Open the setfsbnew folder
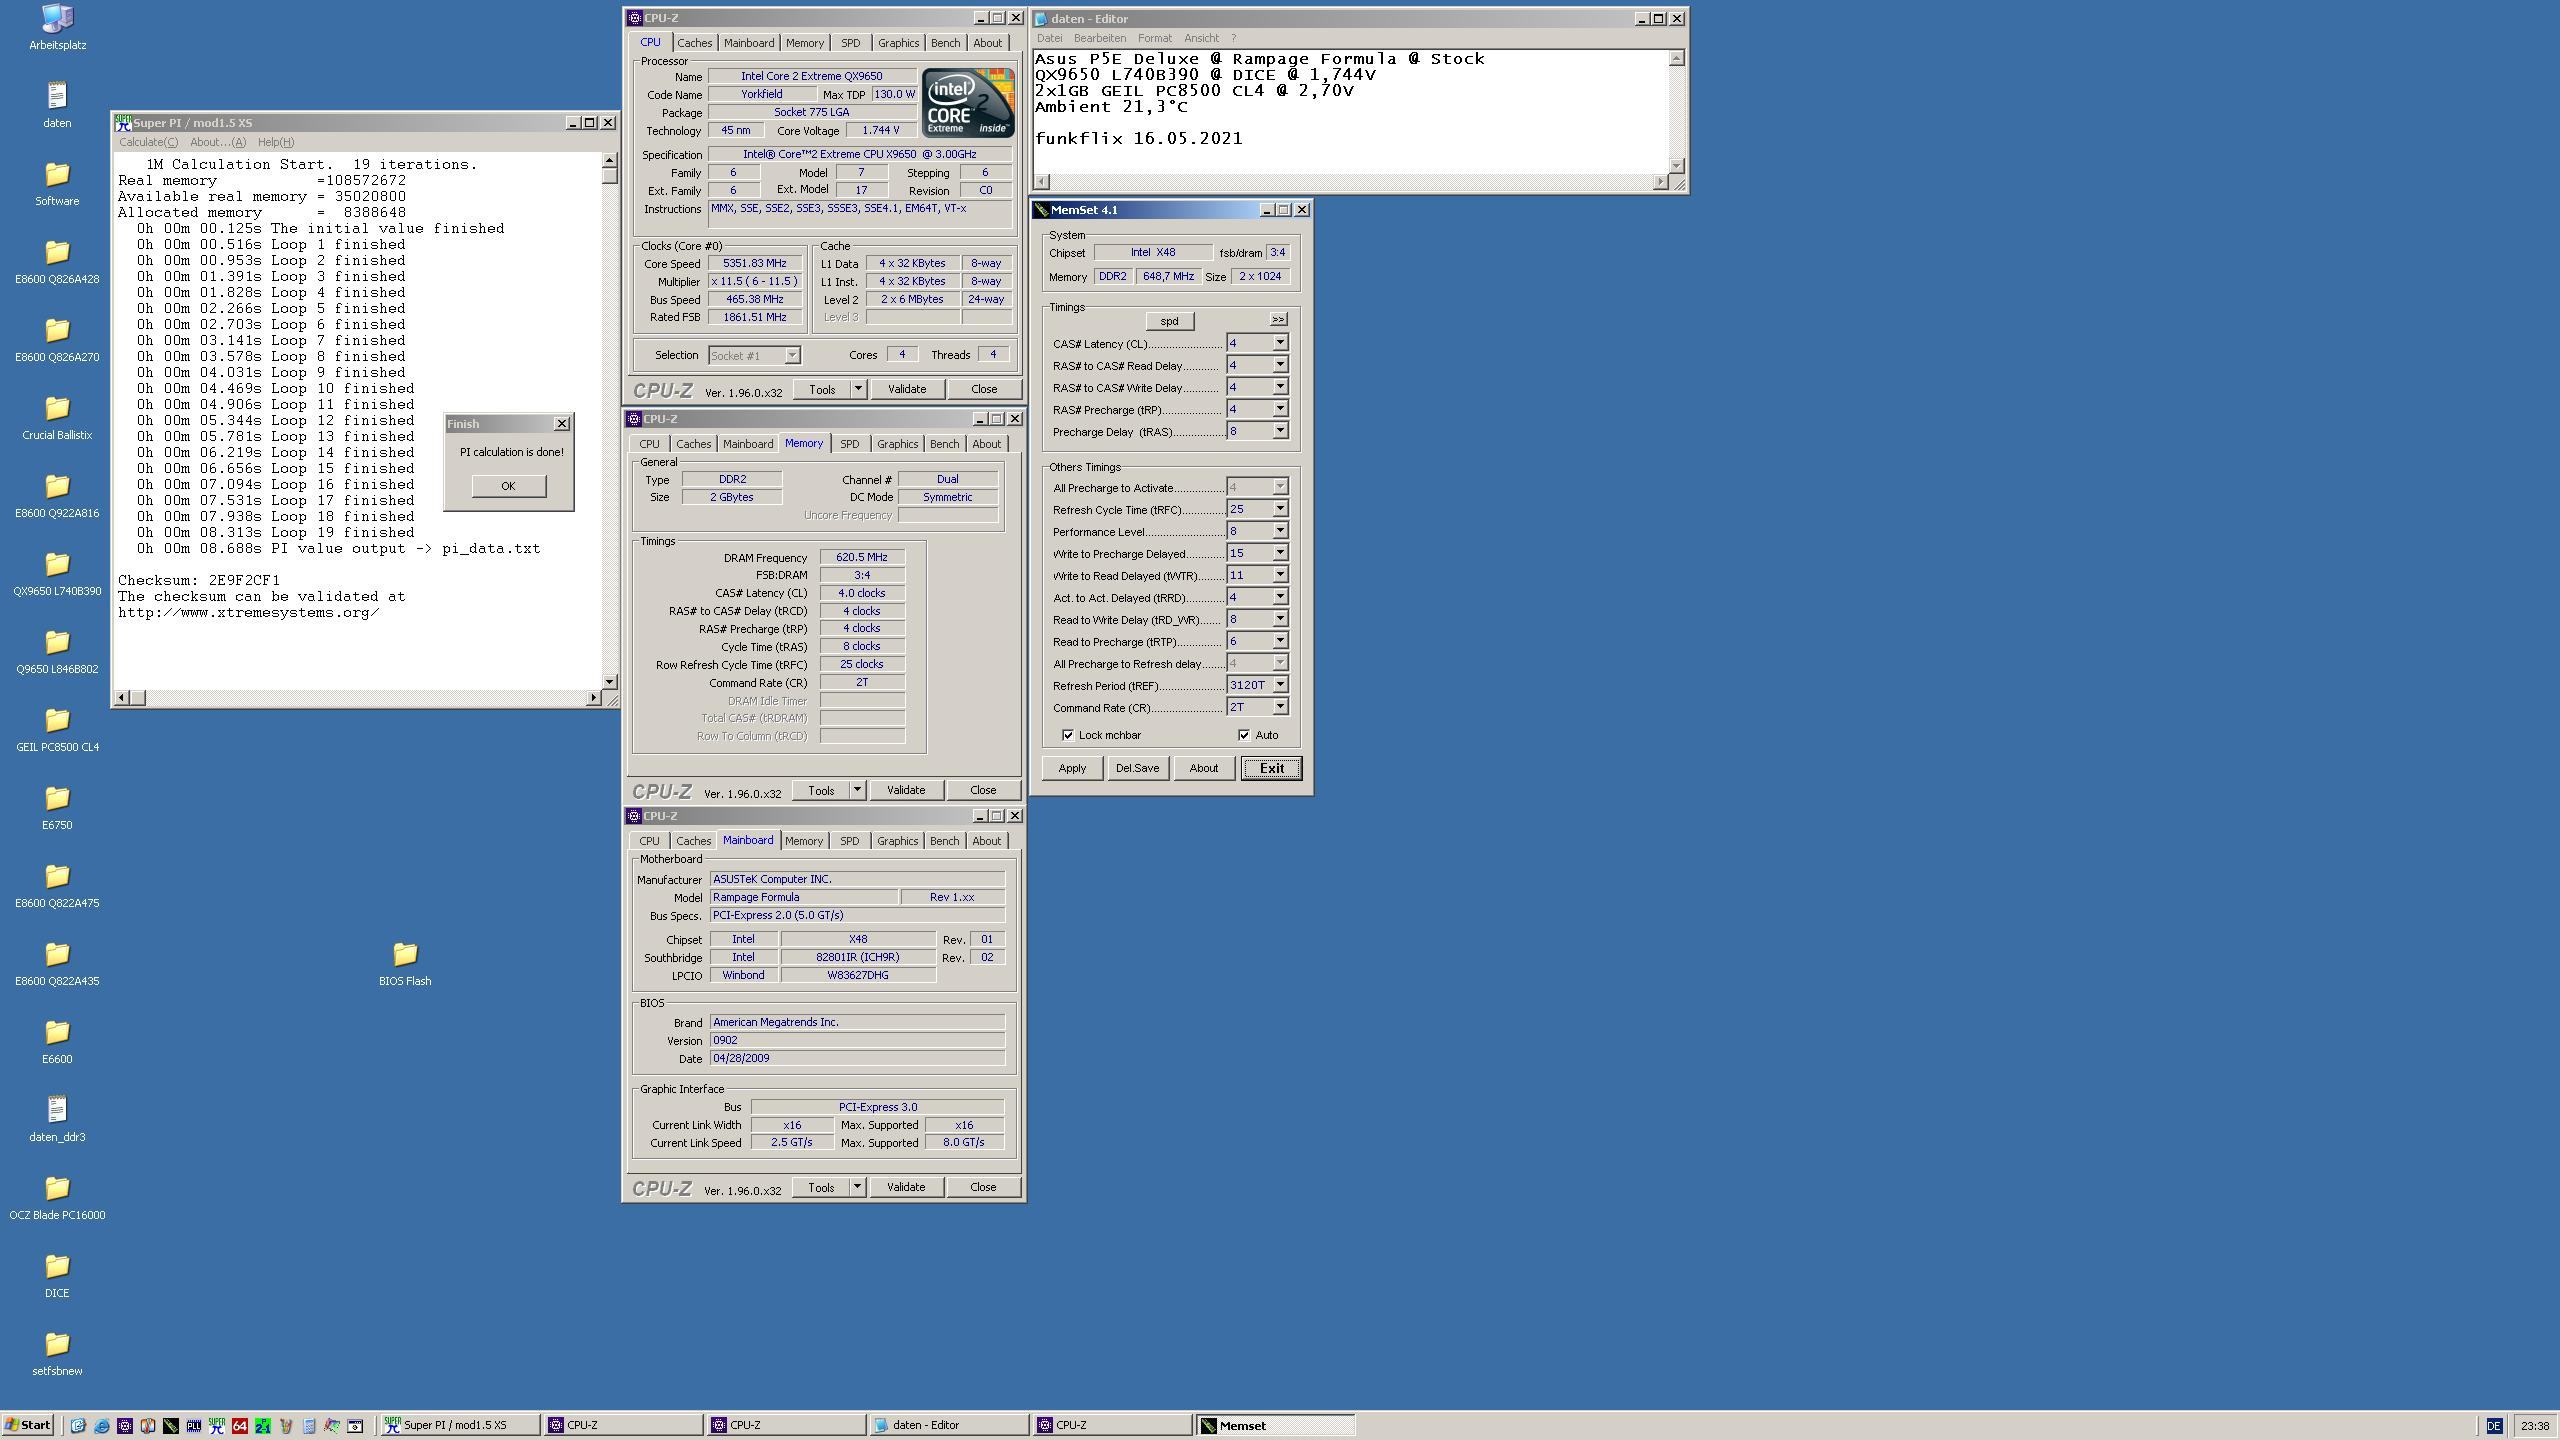The height and width of the screenshot is (1440, 2560). 57,1353
